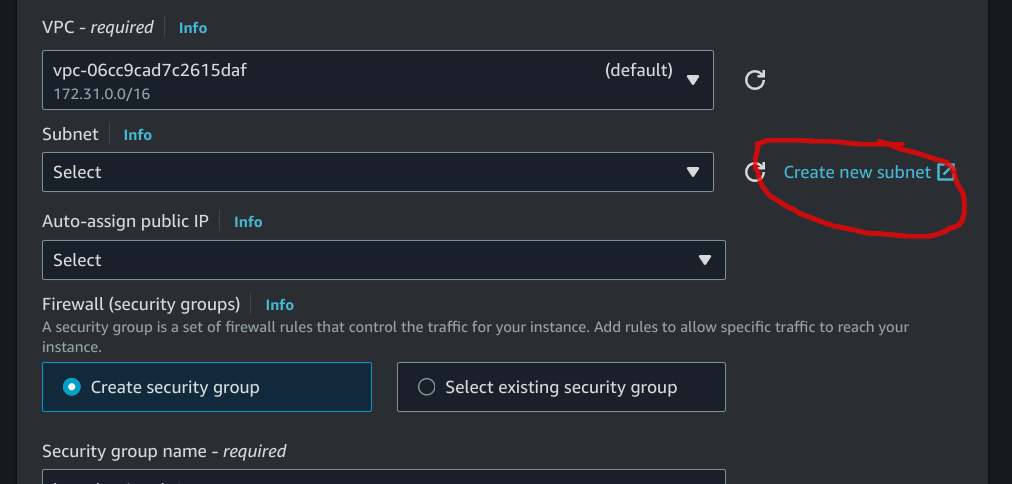The width and height of the screenshot is (1012, 484).
Task: Open Info link for Firewall security groups
Action: click(280, 305)
